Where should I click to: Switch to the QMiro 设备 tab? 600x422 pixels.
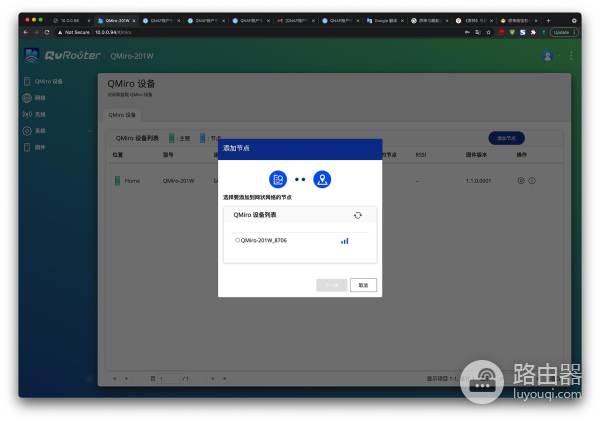(x=124, y=115)
